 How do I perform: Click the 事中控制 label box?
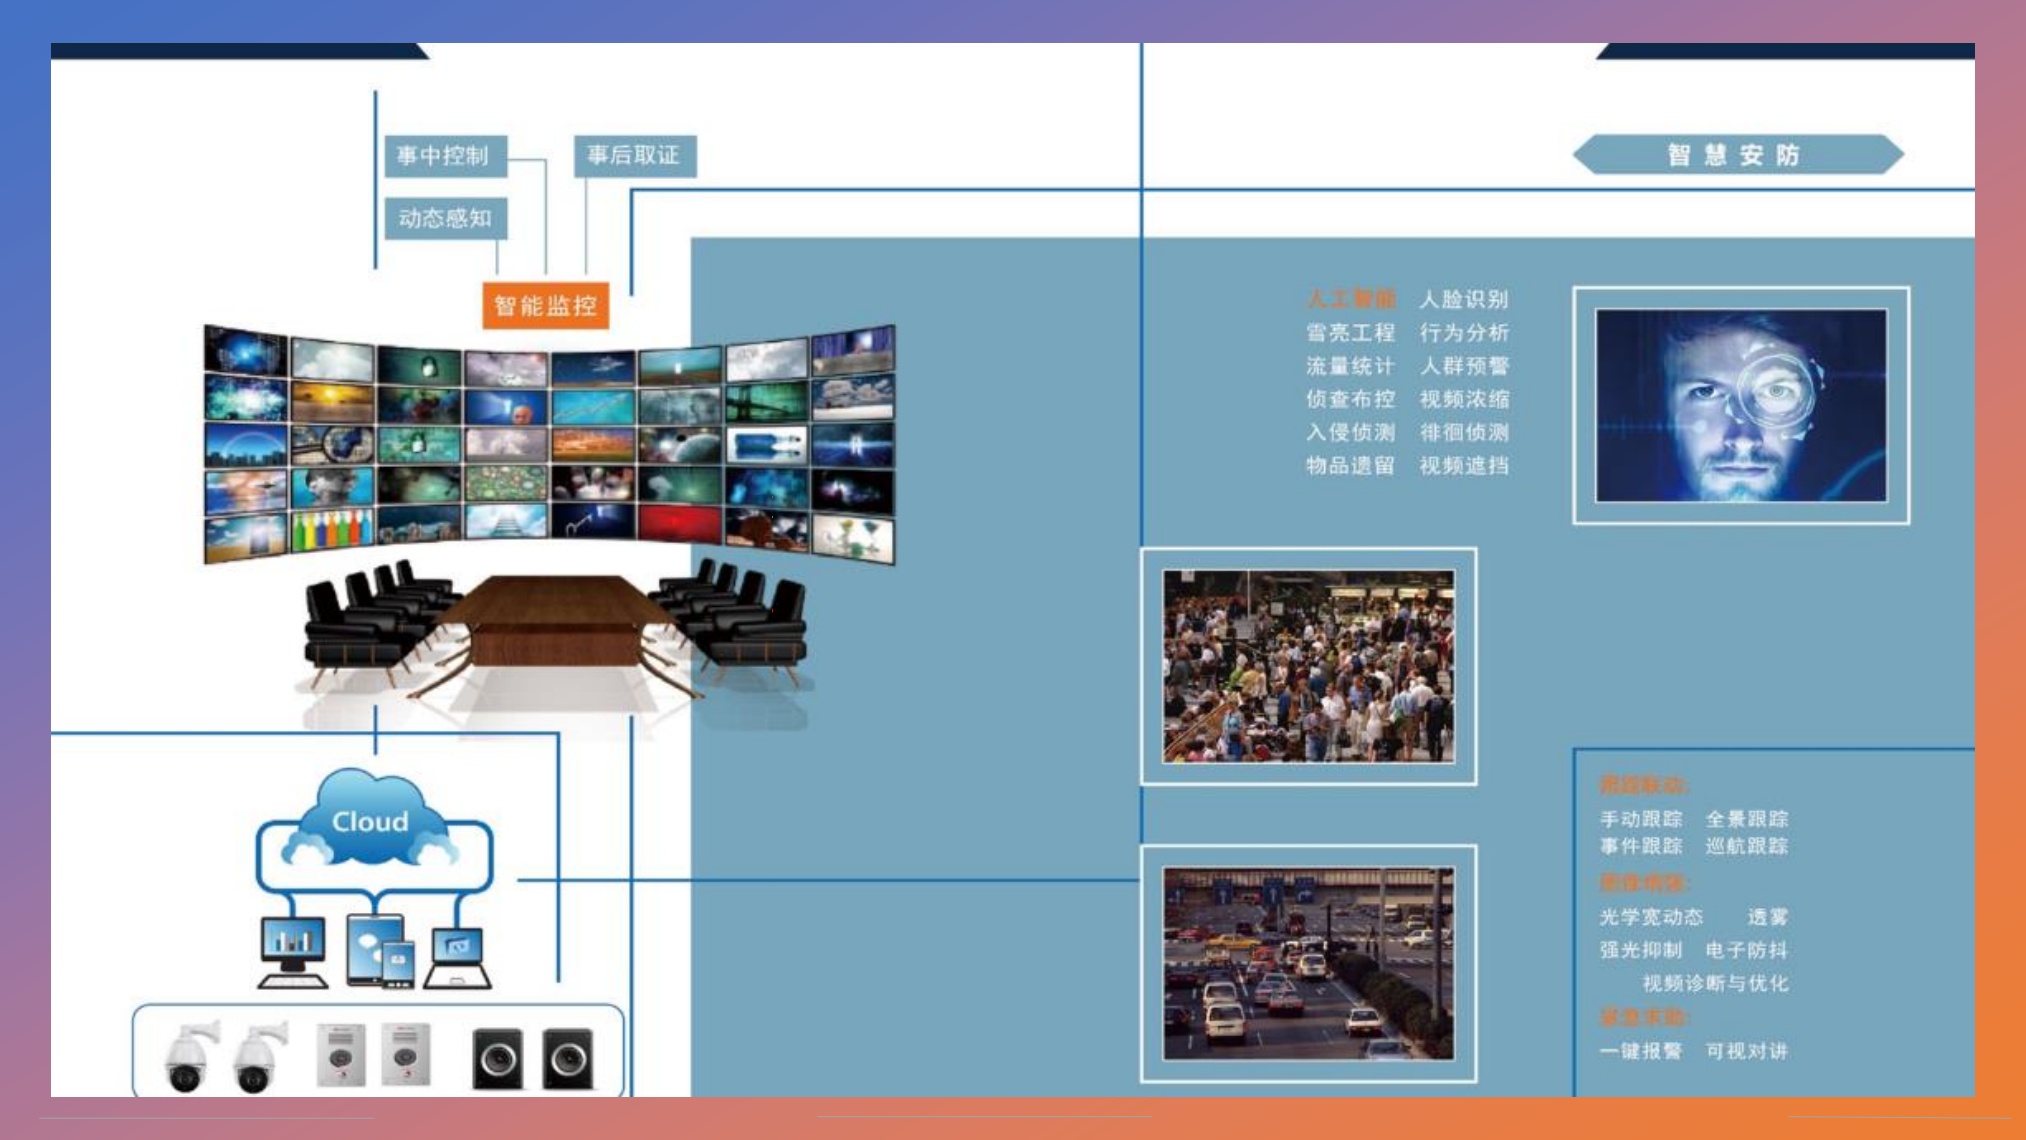[444, 156]
